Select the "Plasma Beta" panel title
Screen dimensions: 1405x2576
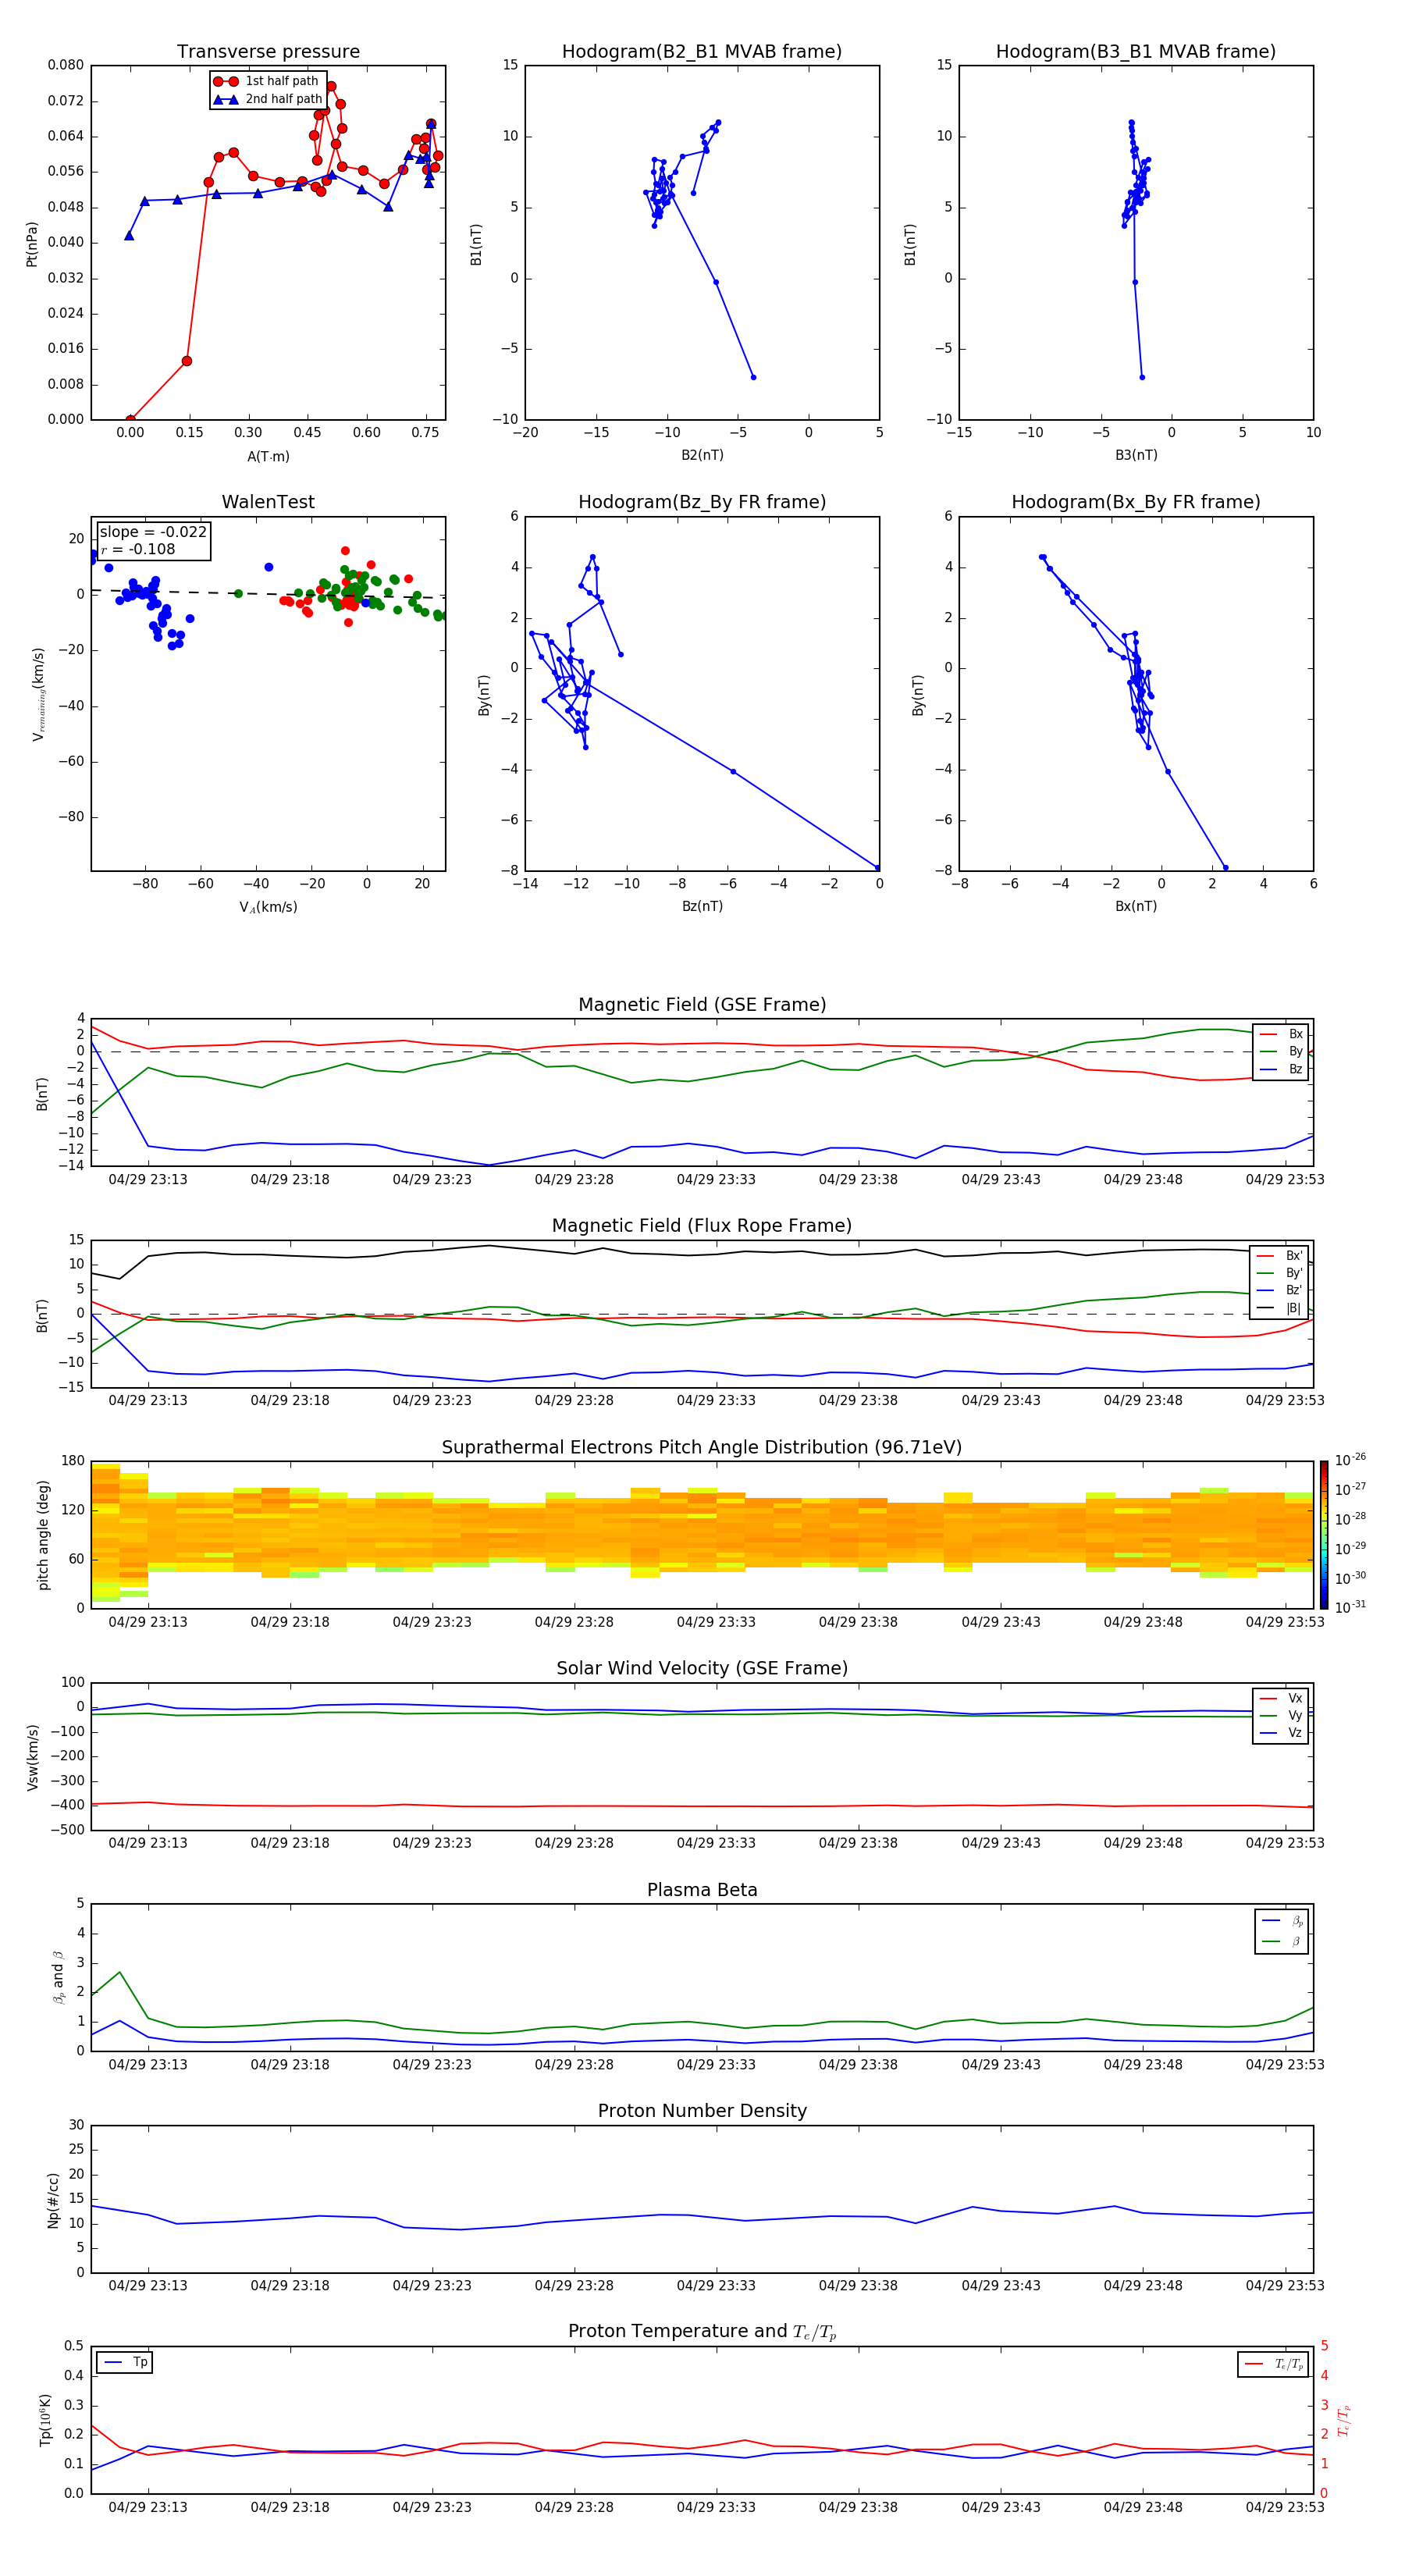pyautogui.click(x=702, y=1891)
